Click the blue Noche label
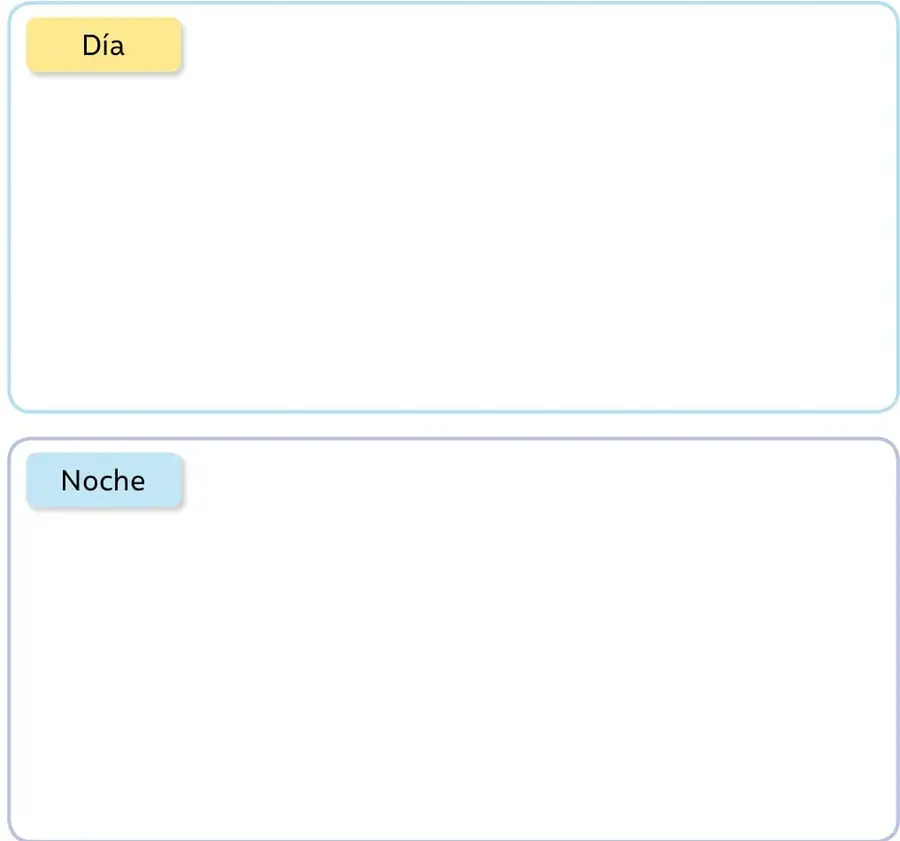Image resolution: width=900 pixels, height=841 pixels. coord(104,480)
